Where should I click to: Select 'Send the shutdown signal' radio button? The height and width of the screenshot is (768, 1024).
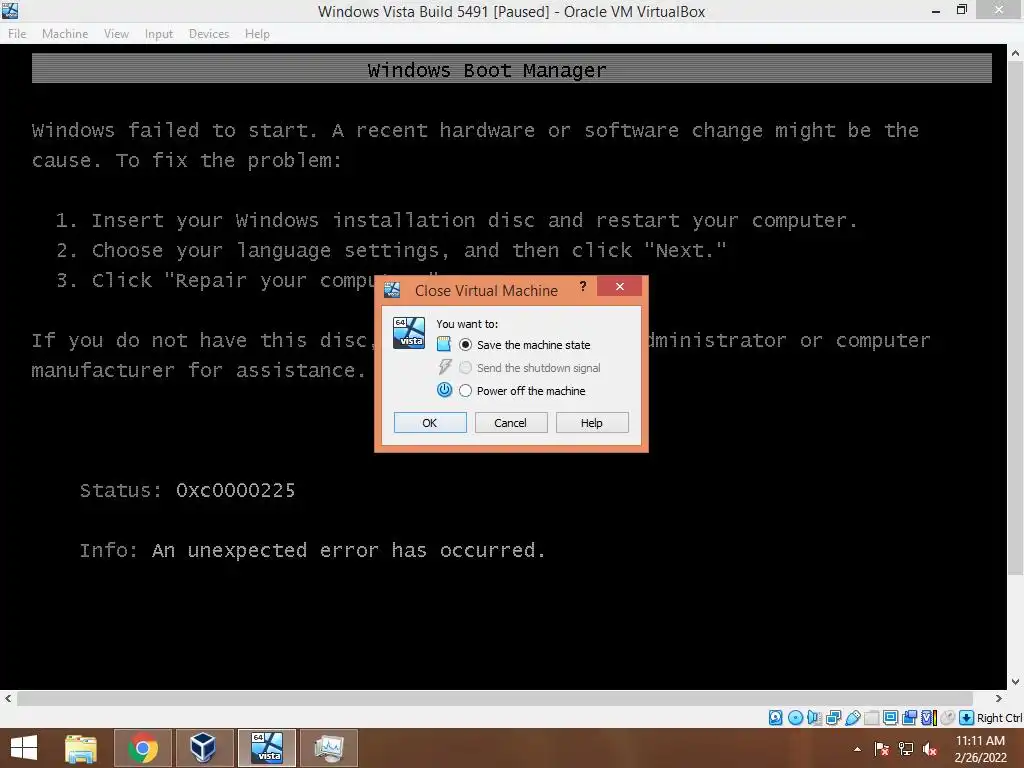pos(465,368)
